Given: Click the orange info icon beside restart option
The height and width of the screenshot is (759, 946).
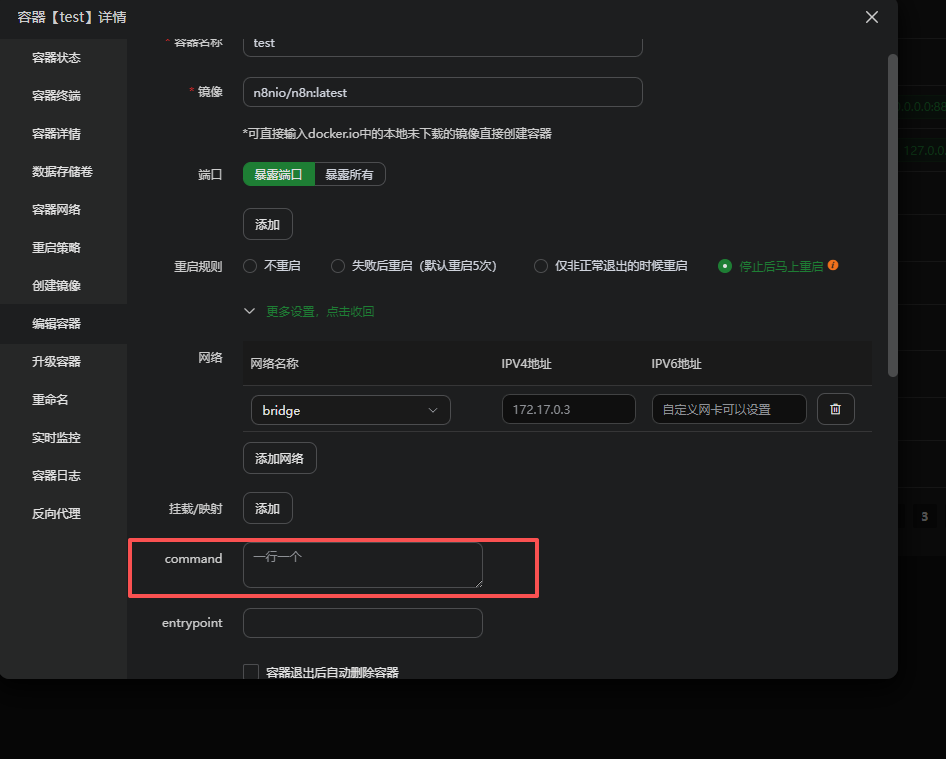Looking at the screenshot, I should click(833, 266).
